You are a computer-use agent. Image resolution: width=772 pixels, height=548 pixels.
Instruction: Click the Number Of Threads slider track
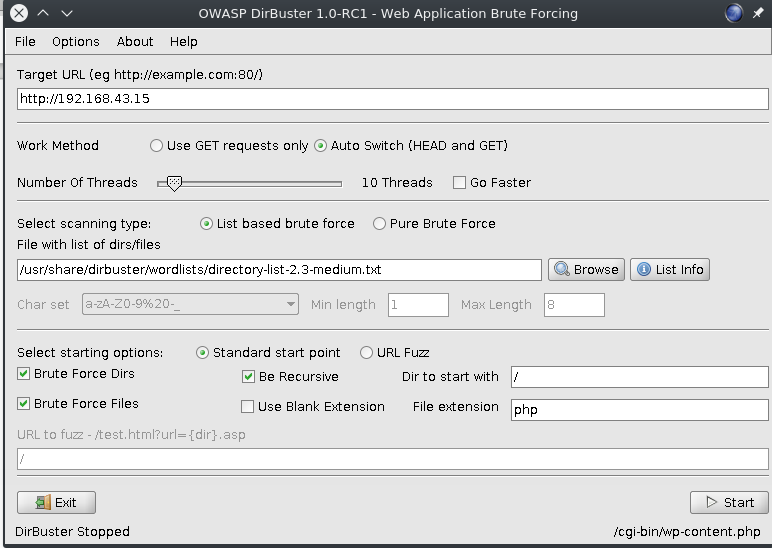point(250,184)
